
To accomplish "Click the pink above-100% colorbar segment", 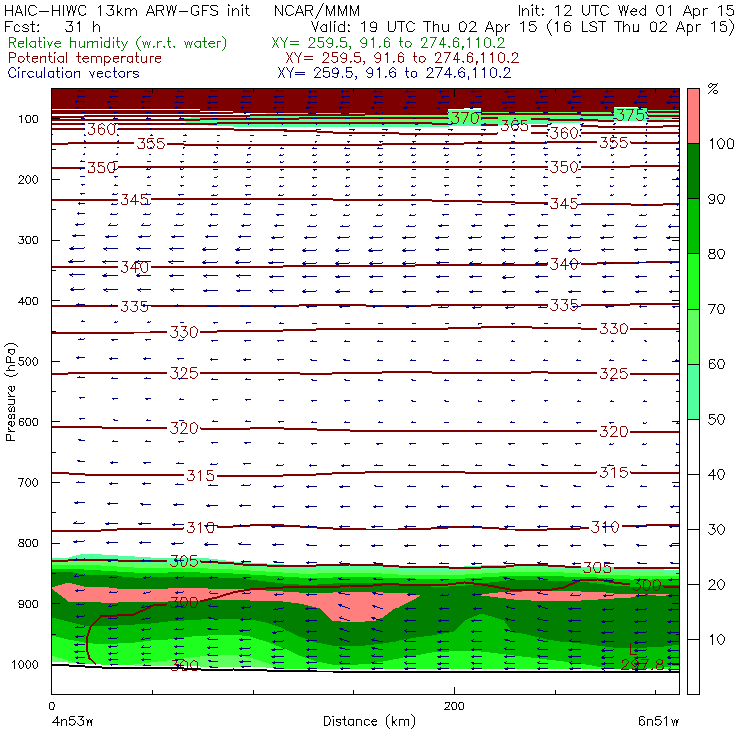I will pos(693,116).
